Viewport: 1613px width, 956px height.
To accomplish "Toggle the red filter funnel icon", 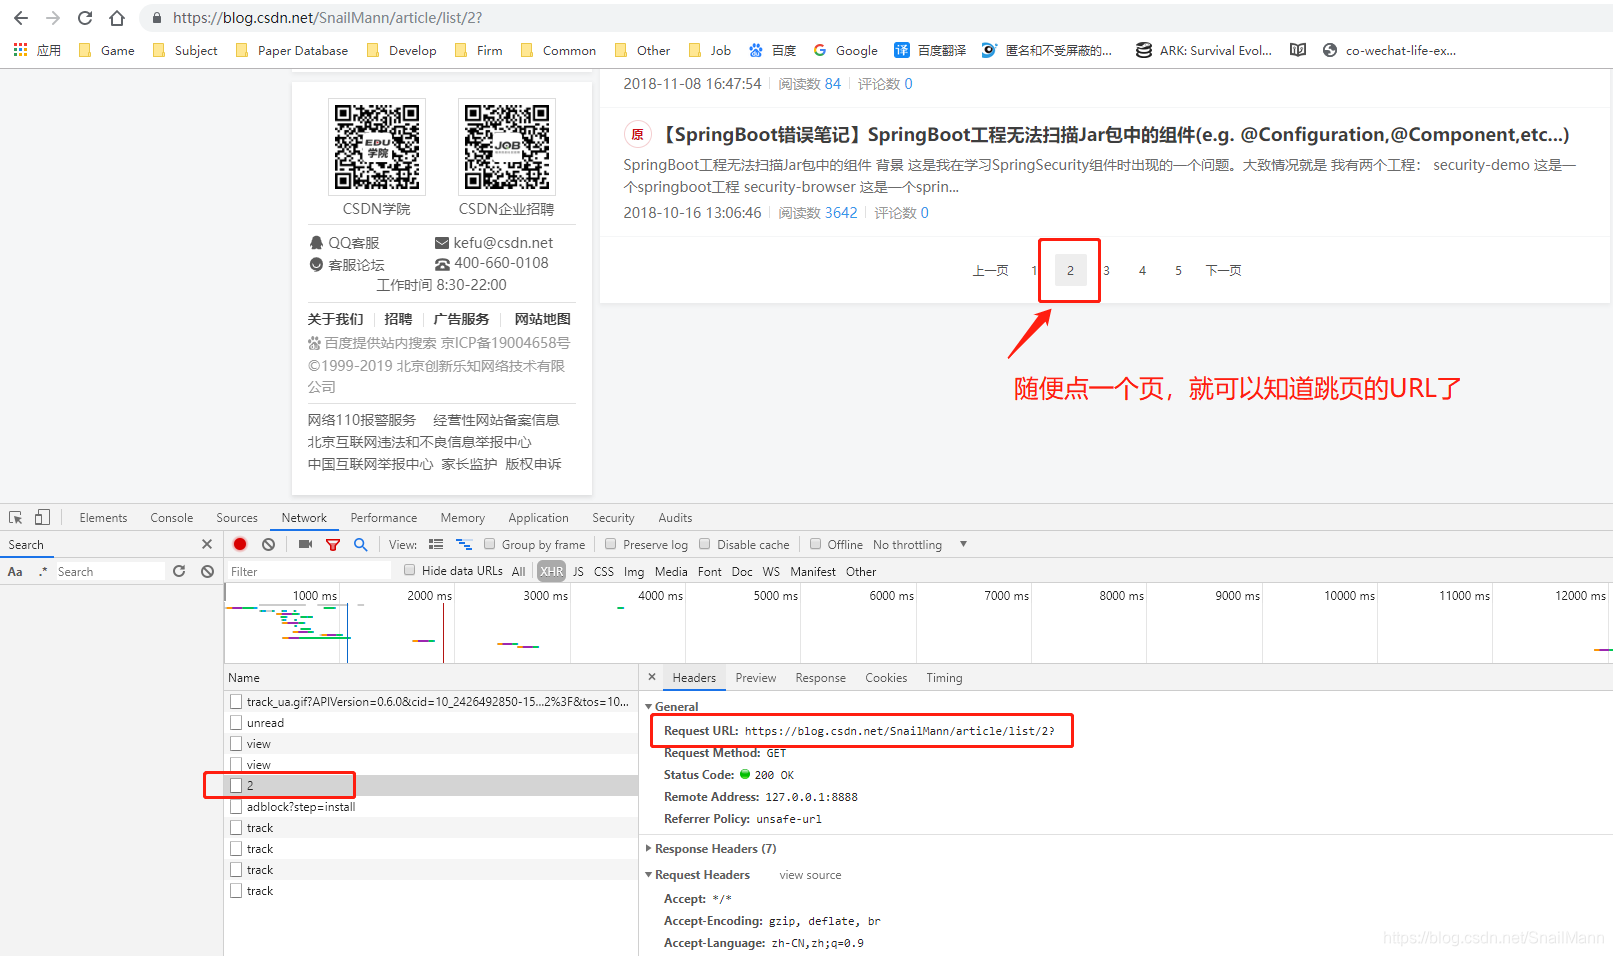I will click(x=333, y=544).
